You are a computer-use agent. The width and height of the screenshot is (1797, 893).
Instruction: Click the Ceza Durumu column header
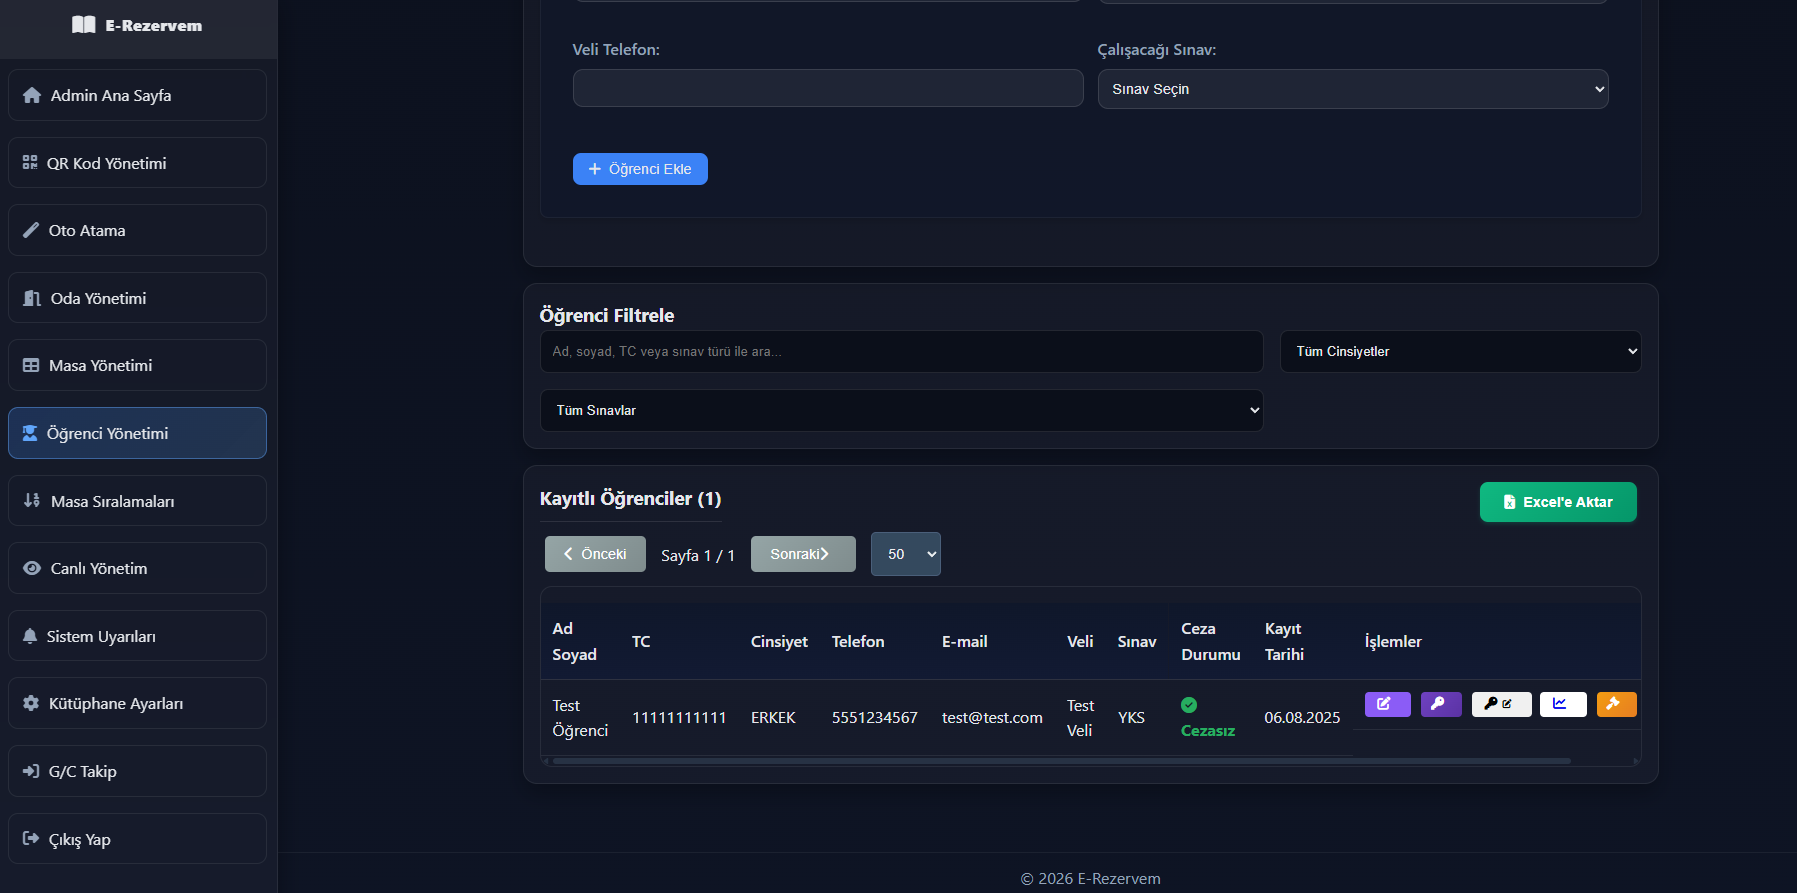point(1210,641)
